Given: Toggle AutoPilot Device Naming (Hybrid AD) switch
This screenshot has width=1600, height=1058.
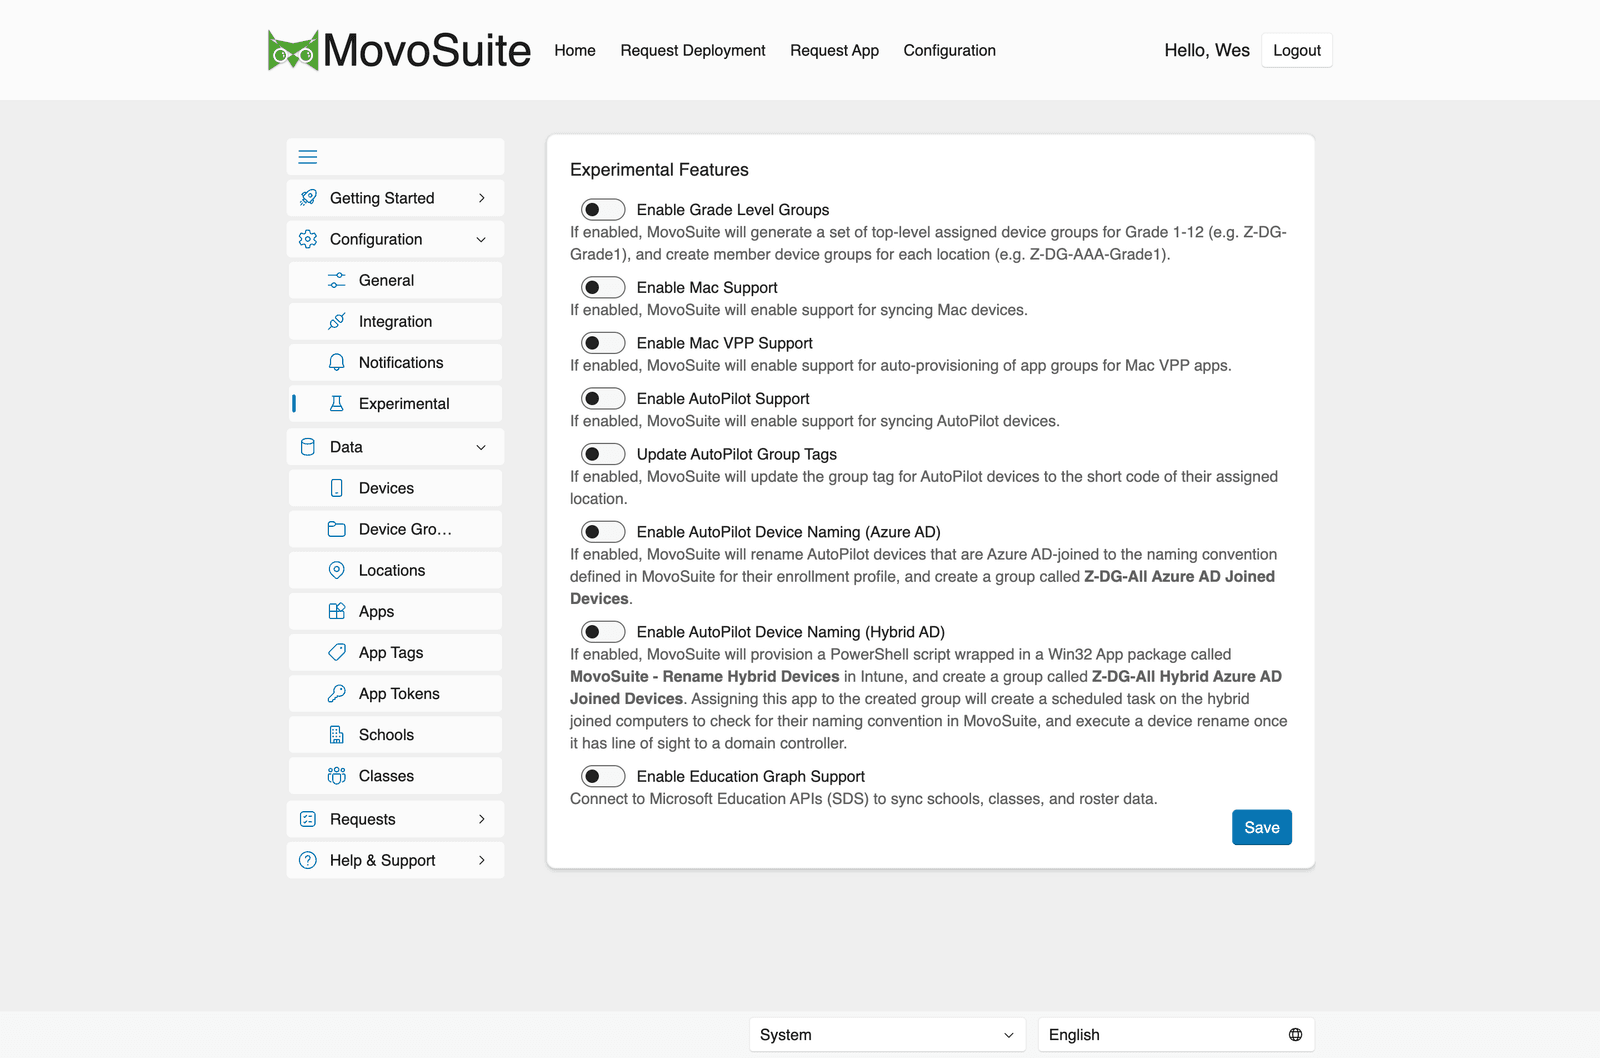Looking at the screenshot, I should pyautogui.click(x=603, y=632).
